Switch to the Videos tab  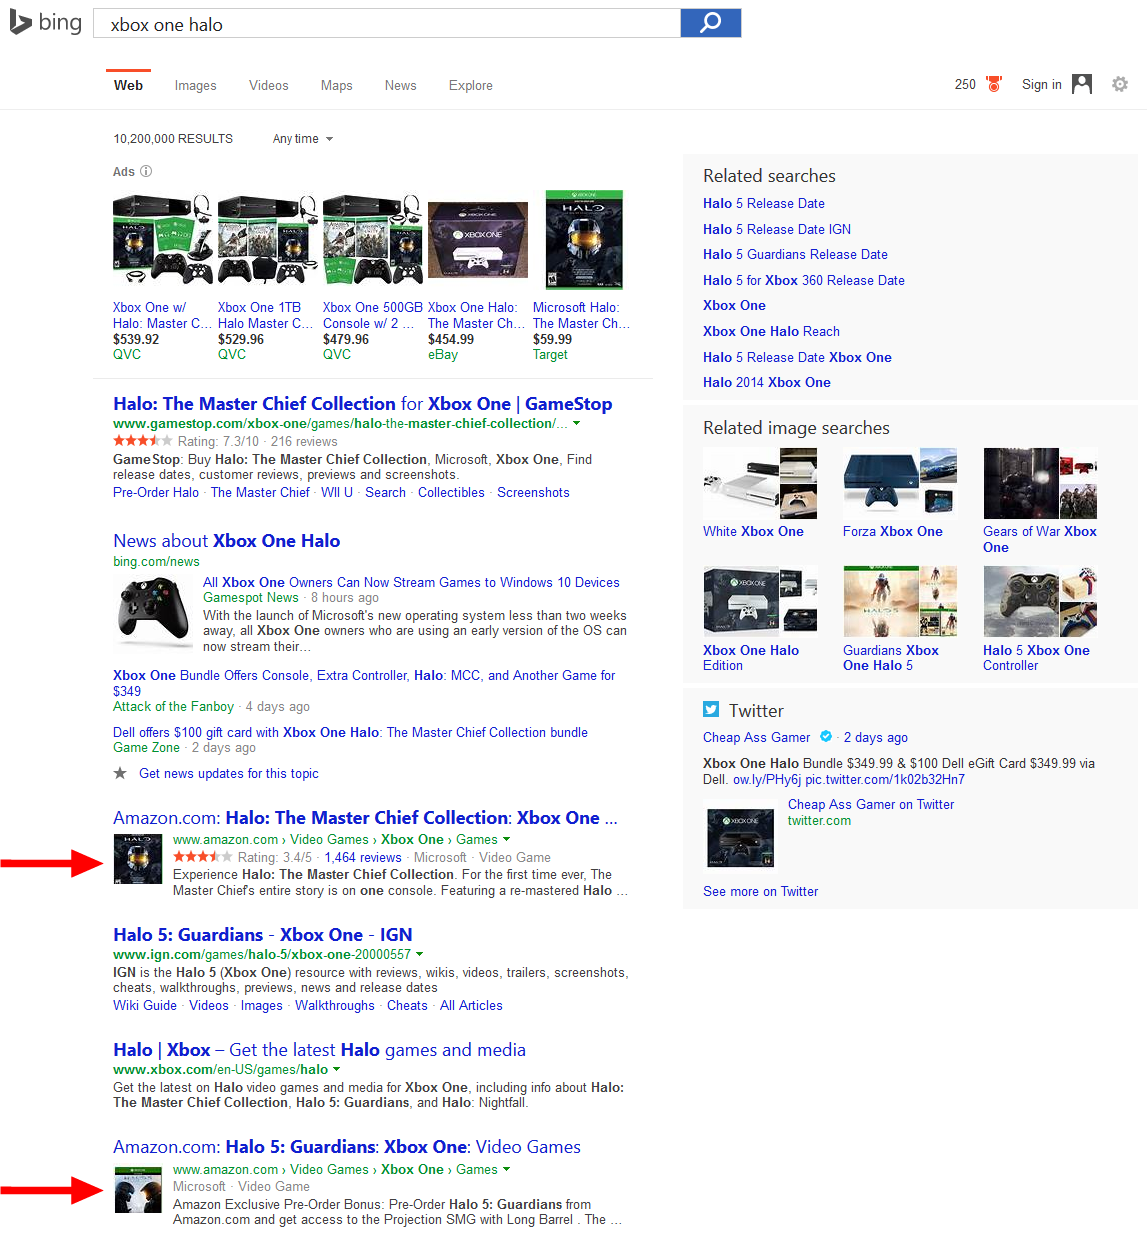tap(268, 86)
